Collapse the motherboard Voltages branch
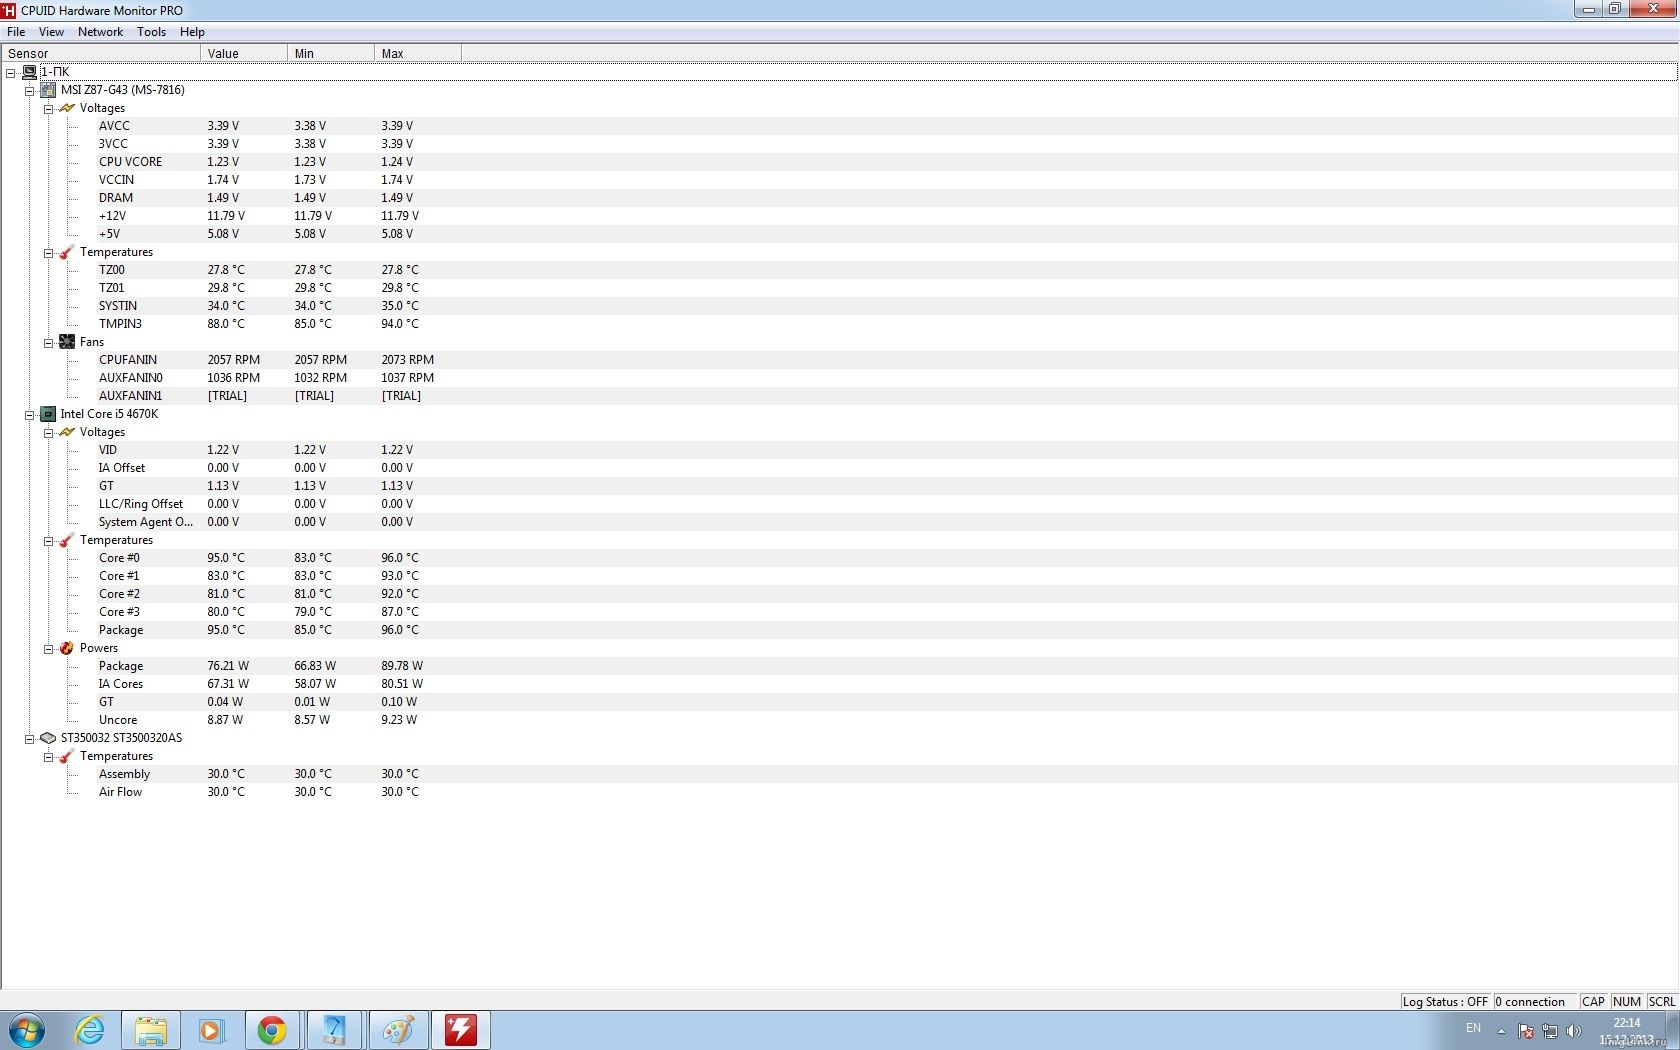 (x=48, y=109)
